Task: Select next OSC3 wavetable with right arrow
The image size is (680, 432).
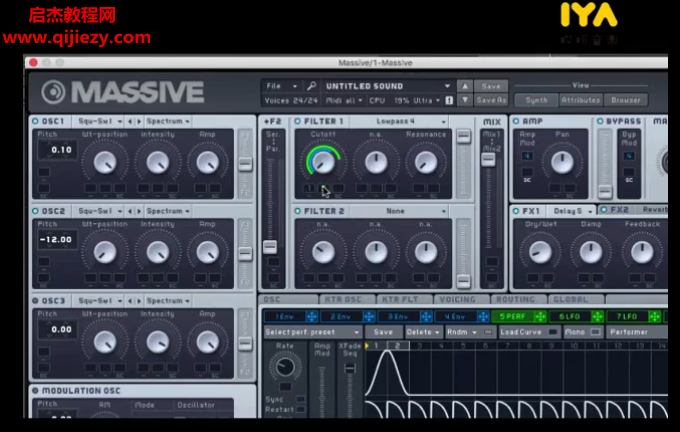Action: click(139, 301)
